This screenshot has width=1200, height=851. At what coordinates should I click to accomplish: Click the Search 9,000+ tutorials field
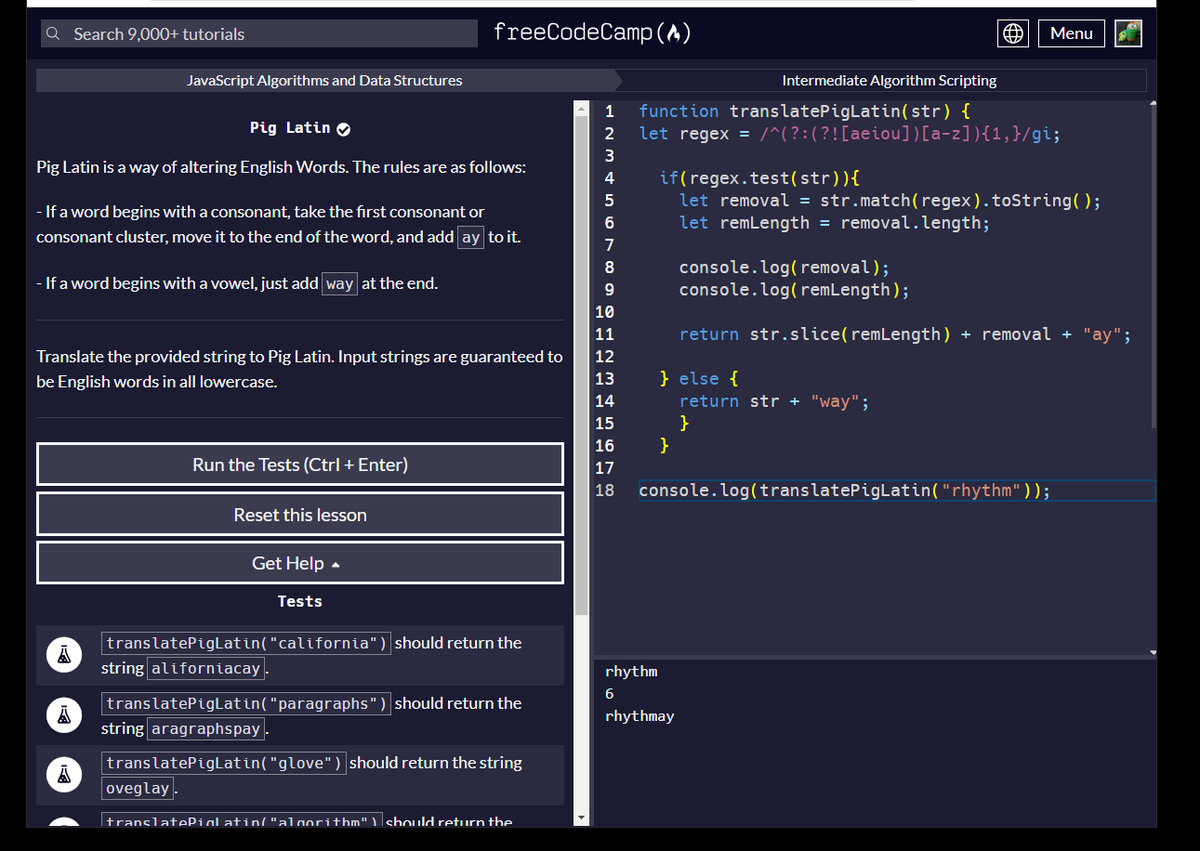tap(260, 34)
